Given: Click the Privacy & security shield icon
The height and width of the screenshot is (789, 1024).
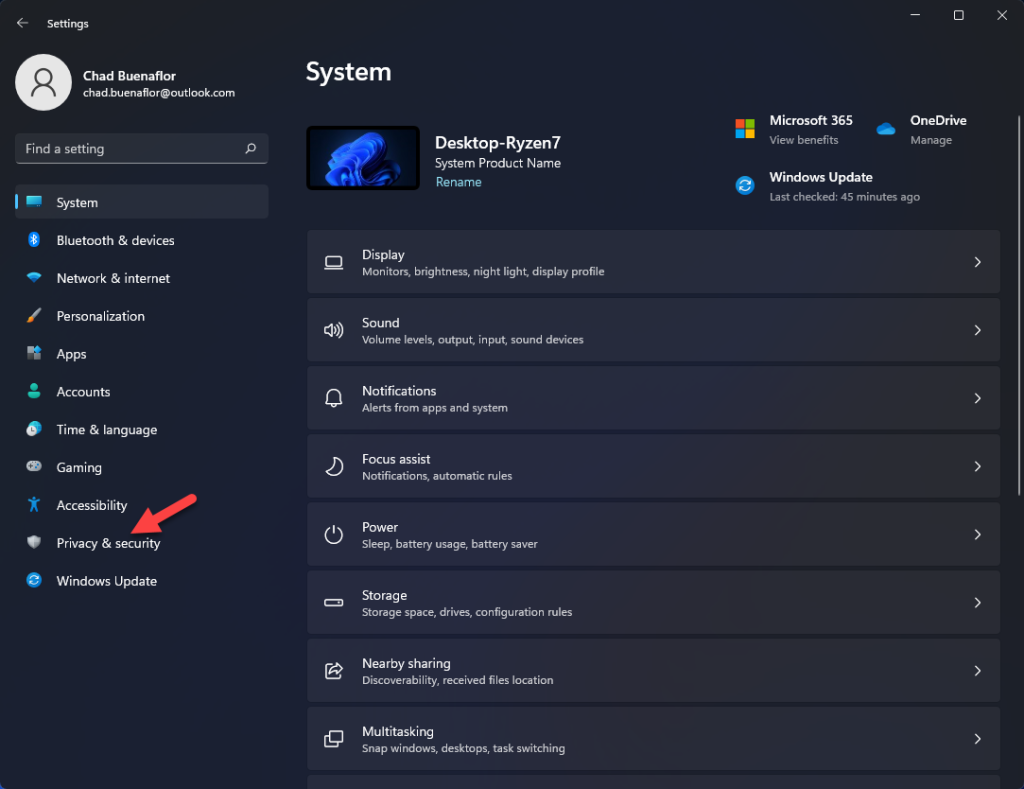Looking at the screenshot, I should point(34,542).
